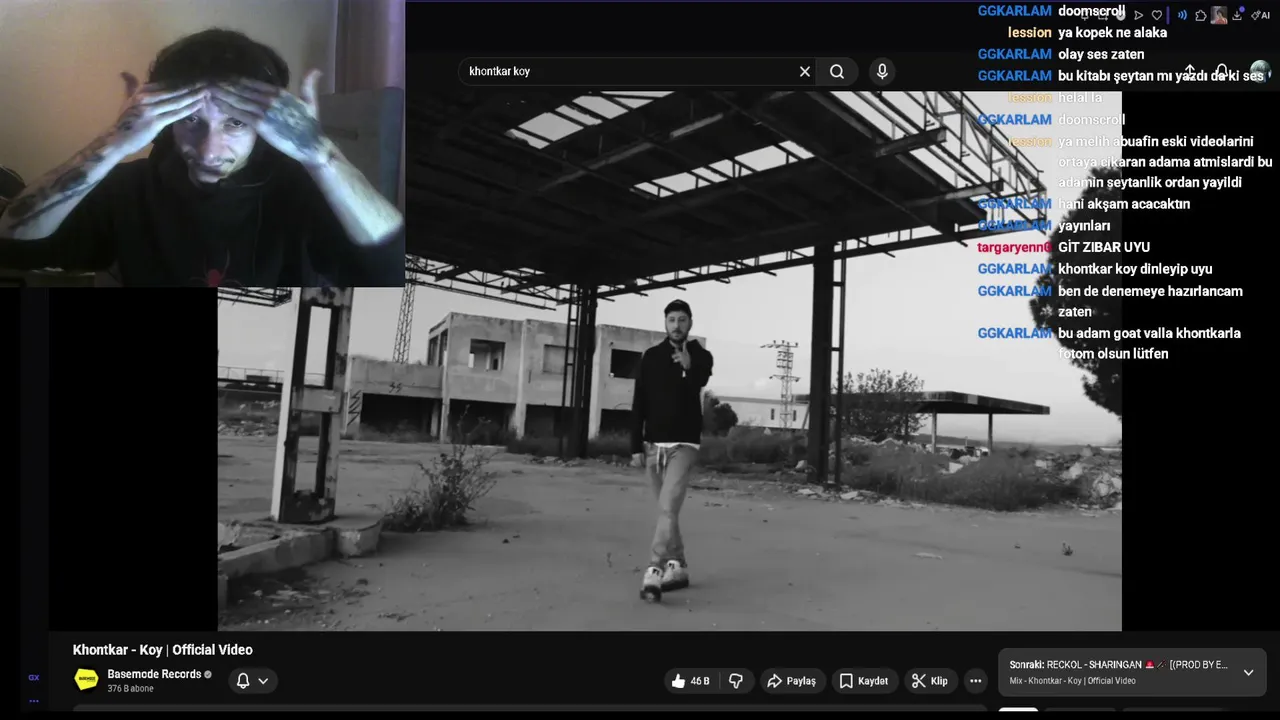Click the verified badge beside Basemode Records
Image resolution: width=1280 pixels, height=720 pixels.
[x=208, y=675]
